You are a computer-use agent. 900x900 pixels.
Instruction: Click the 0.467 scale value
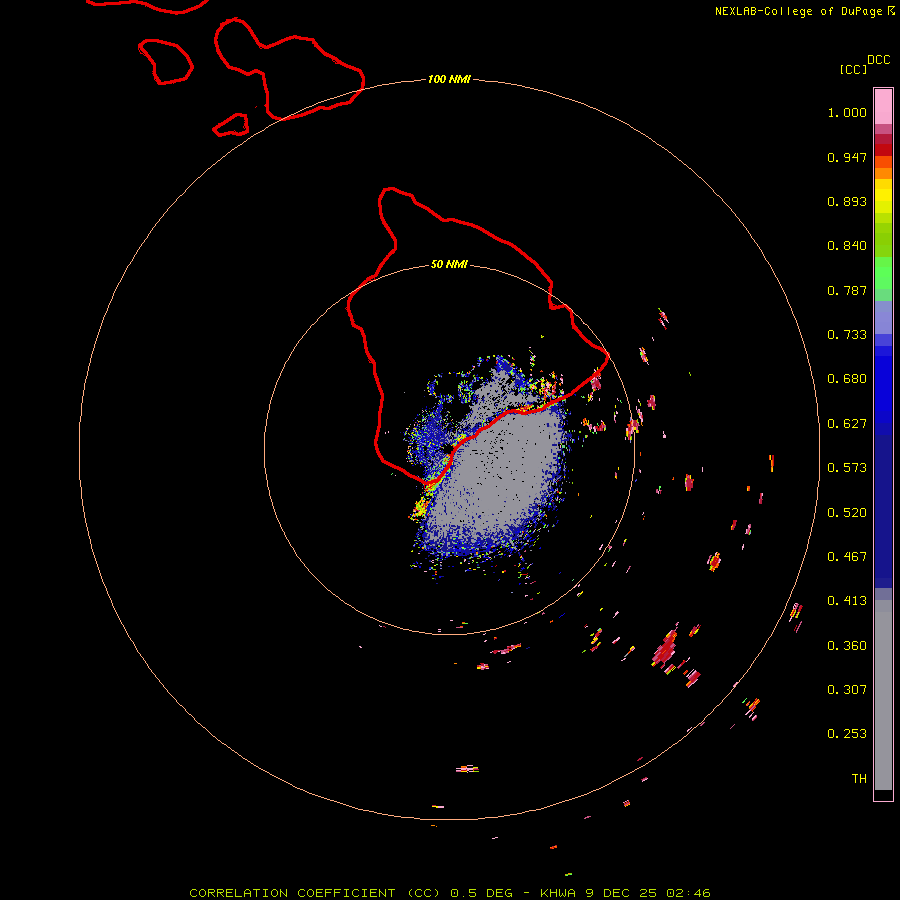(847, 557)
